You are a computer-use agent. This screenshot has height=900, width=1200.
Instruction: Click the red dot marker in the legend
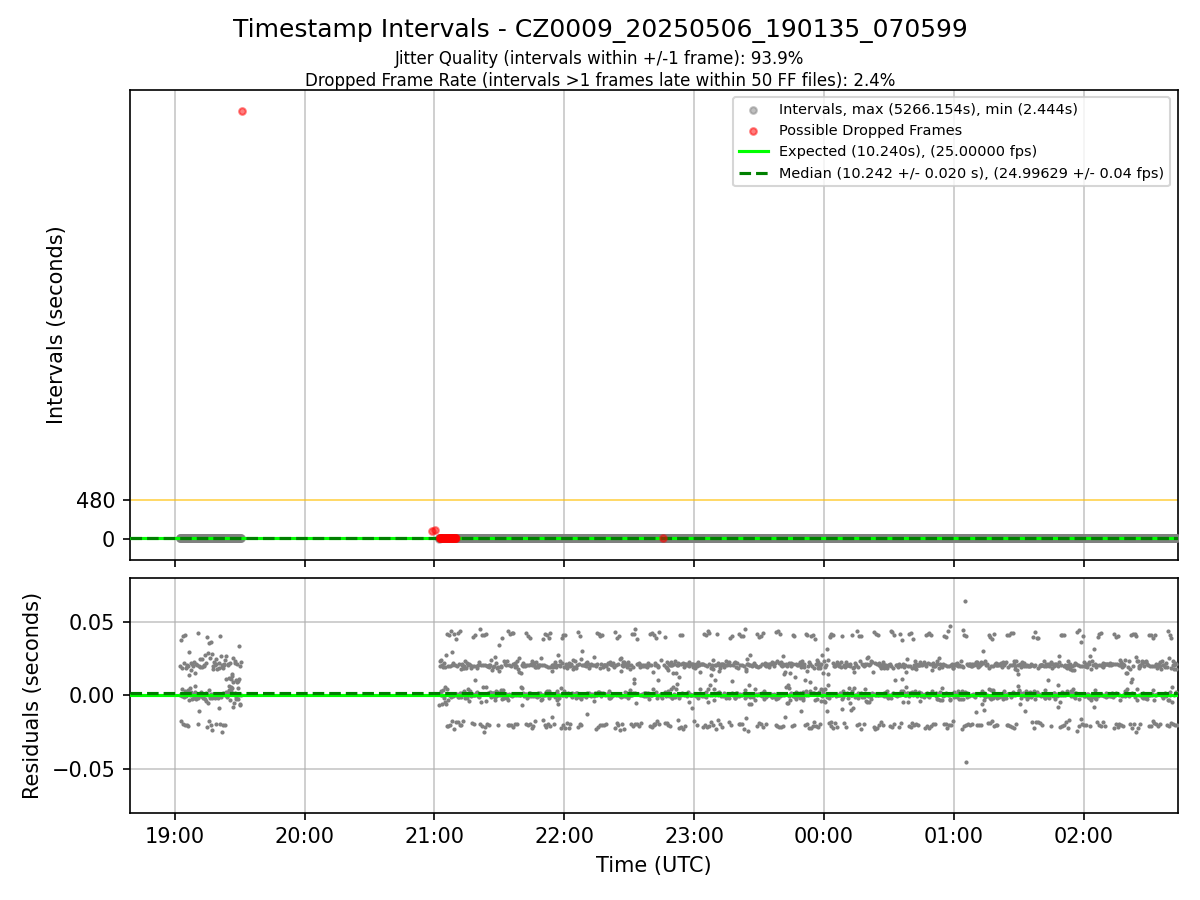point(754,131)
